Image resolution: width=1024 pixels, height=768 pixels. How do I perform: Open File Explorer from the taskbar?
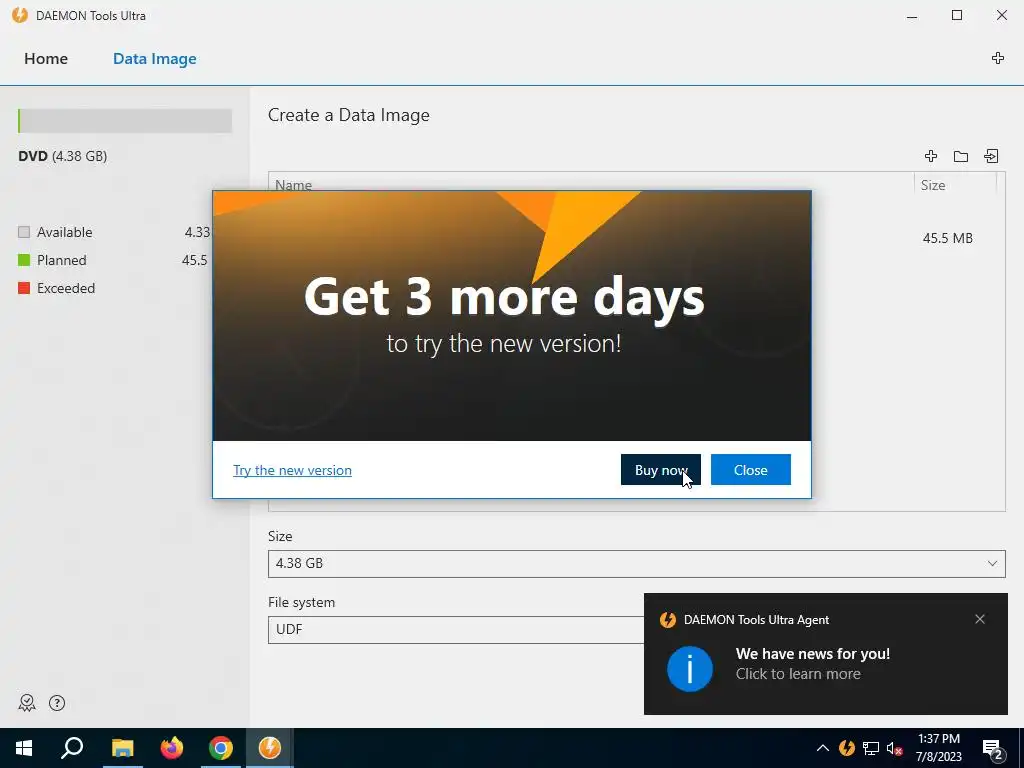pos(122,748)
